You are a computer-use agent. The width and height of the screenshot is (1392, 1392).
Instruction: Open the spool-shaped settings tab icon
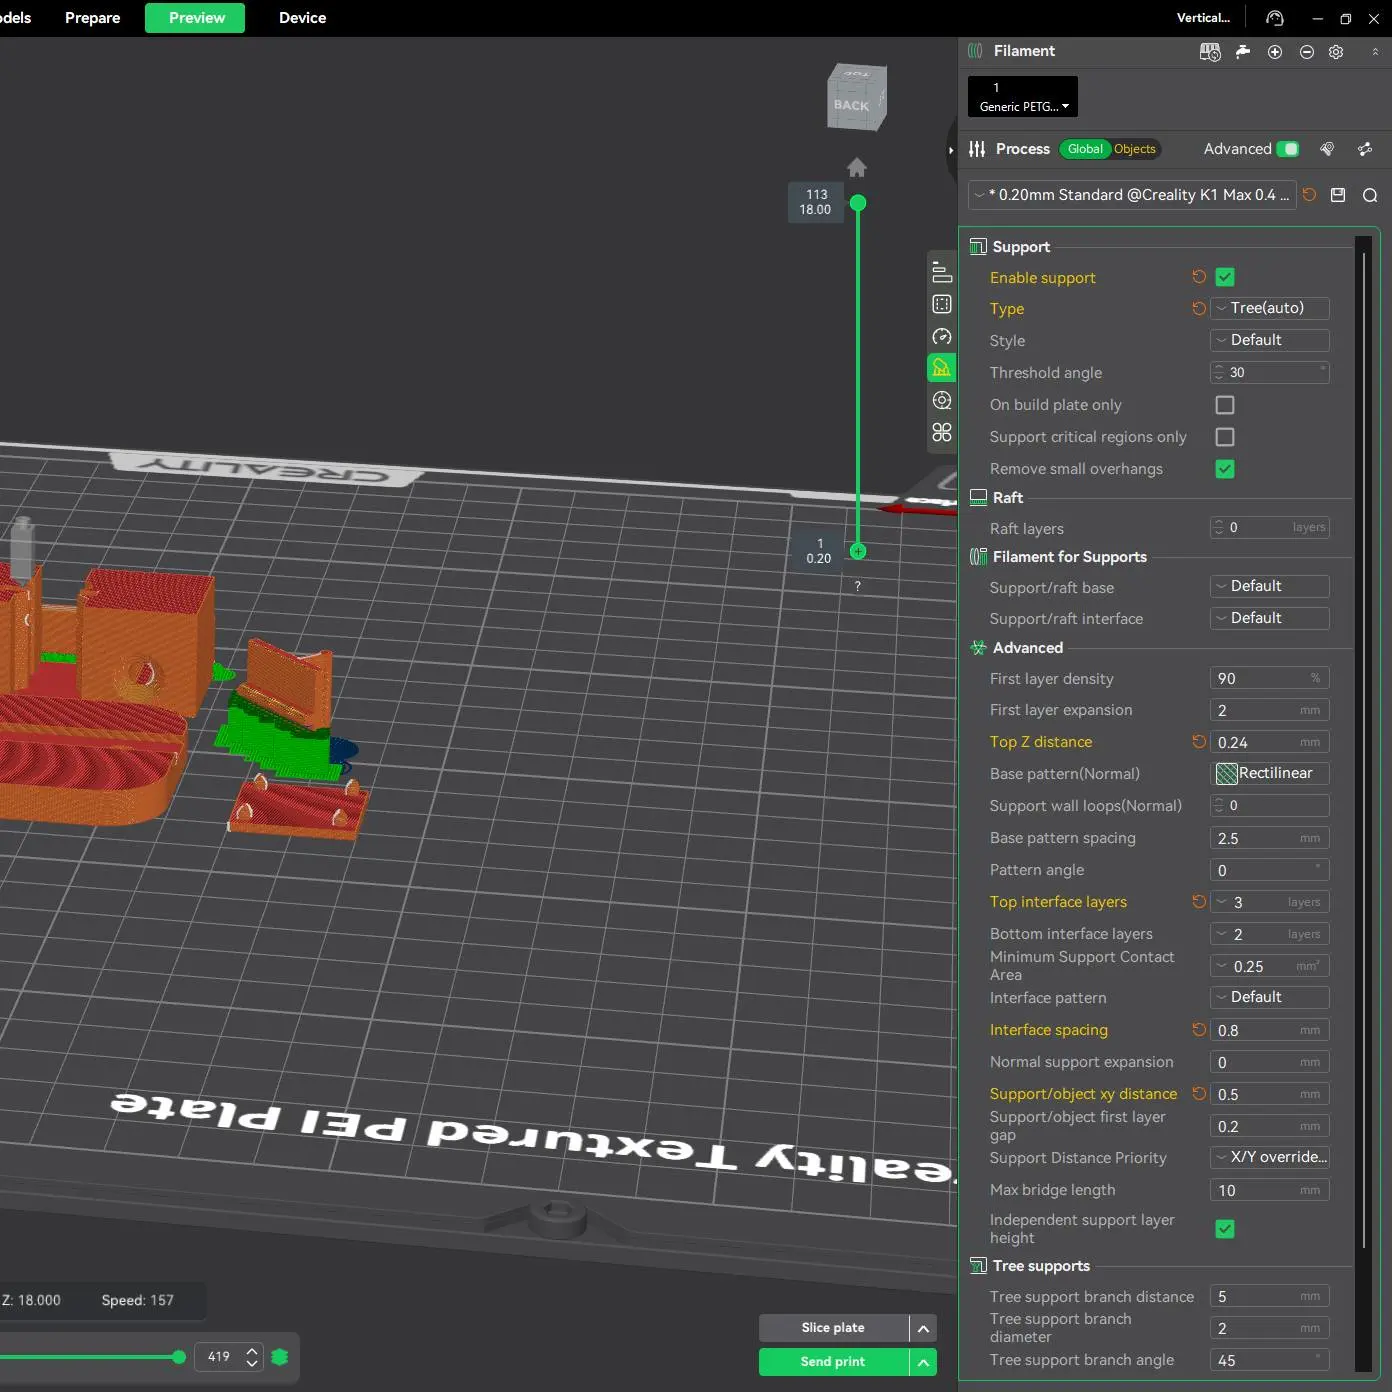tap(942, 400)
